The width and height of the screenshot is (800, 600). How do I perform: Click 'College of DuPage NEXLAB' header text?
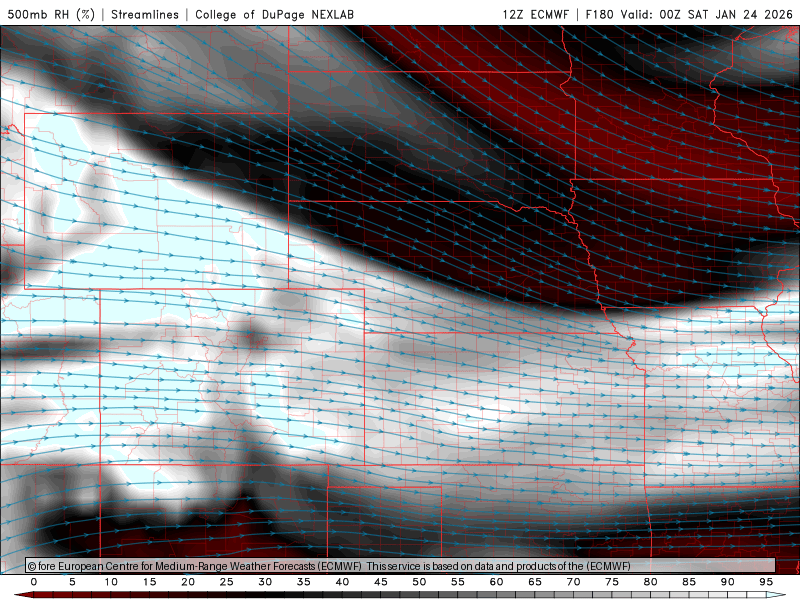pos(274,14)
